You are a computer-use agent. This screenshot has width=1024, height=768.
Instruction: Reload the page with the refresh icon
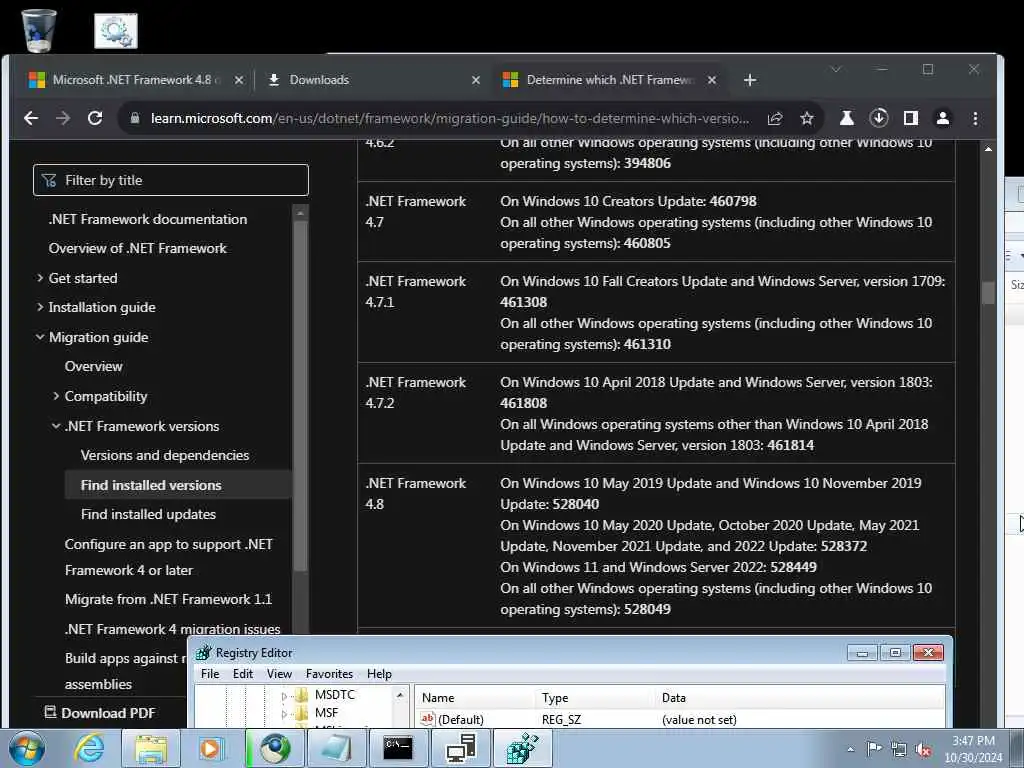click(x=95, y=118)
